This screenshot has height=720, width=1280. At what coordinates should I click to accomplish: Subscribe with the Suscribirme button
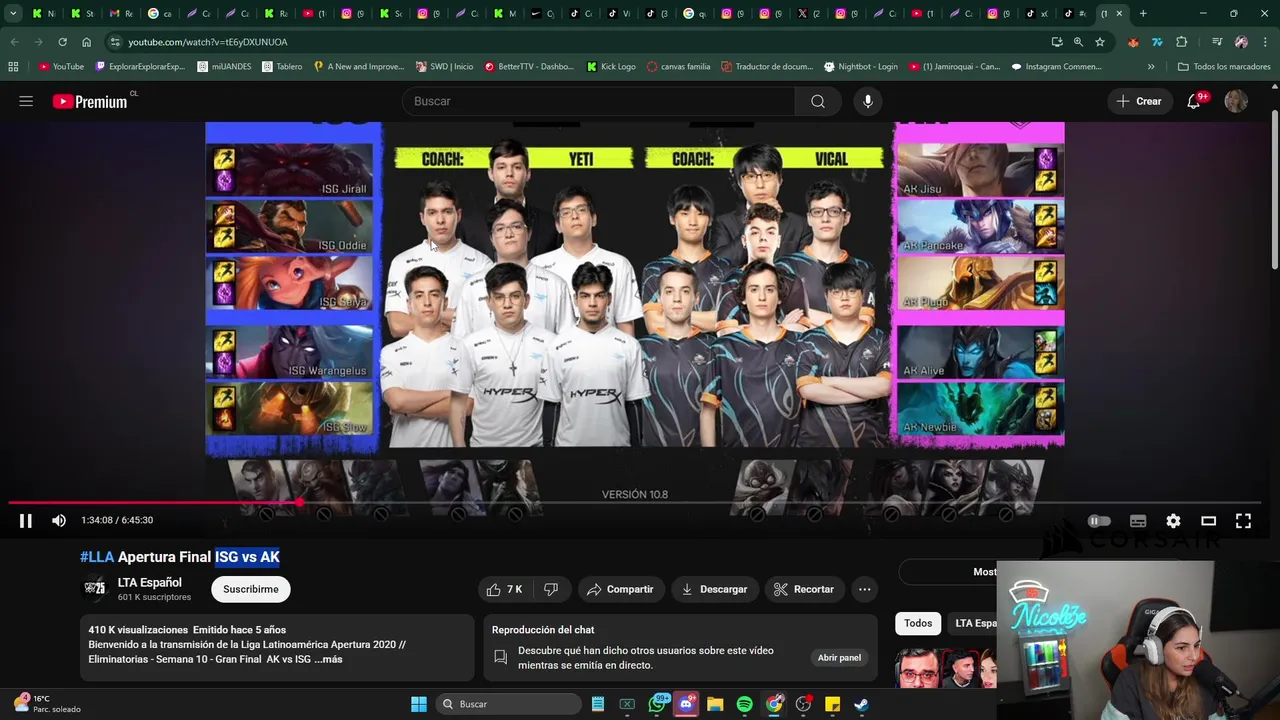251,589
